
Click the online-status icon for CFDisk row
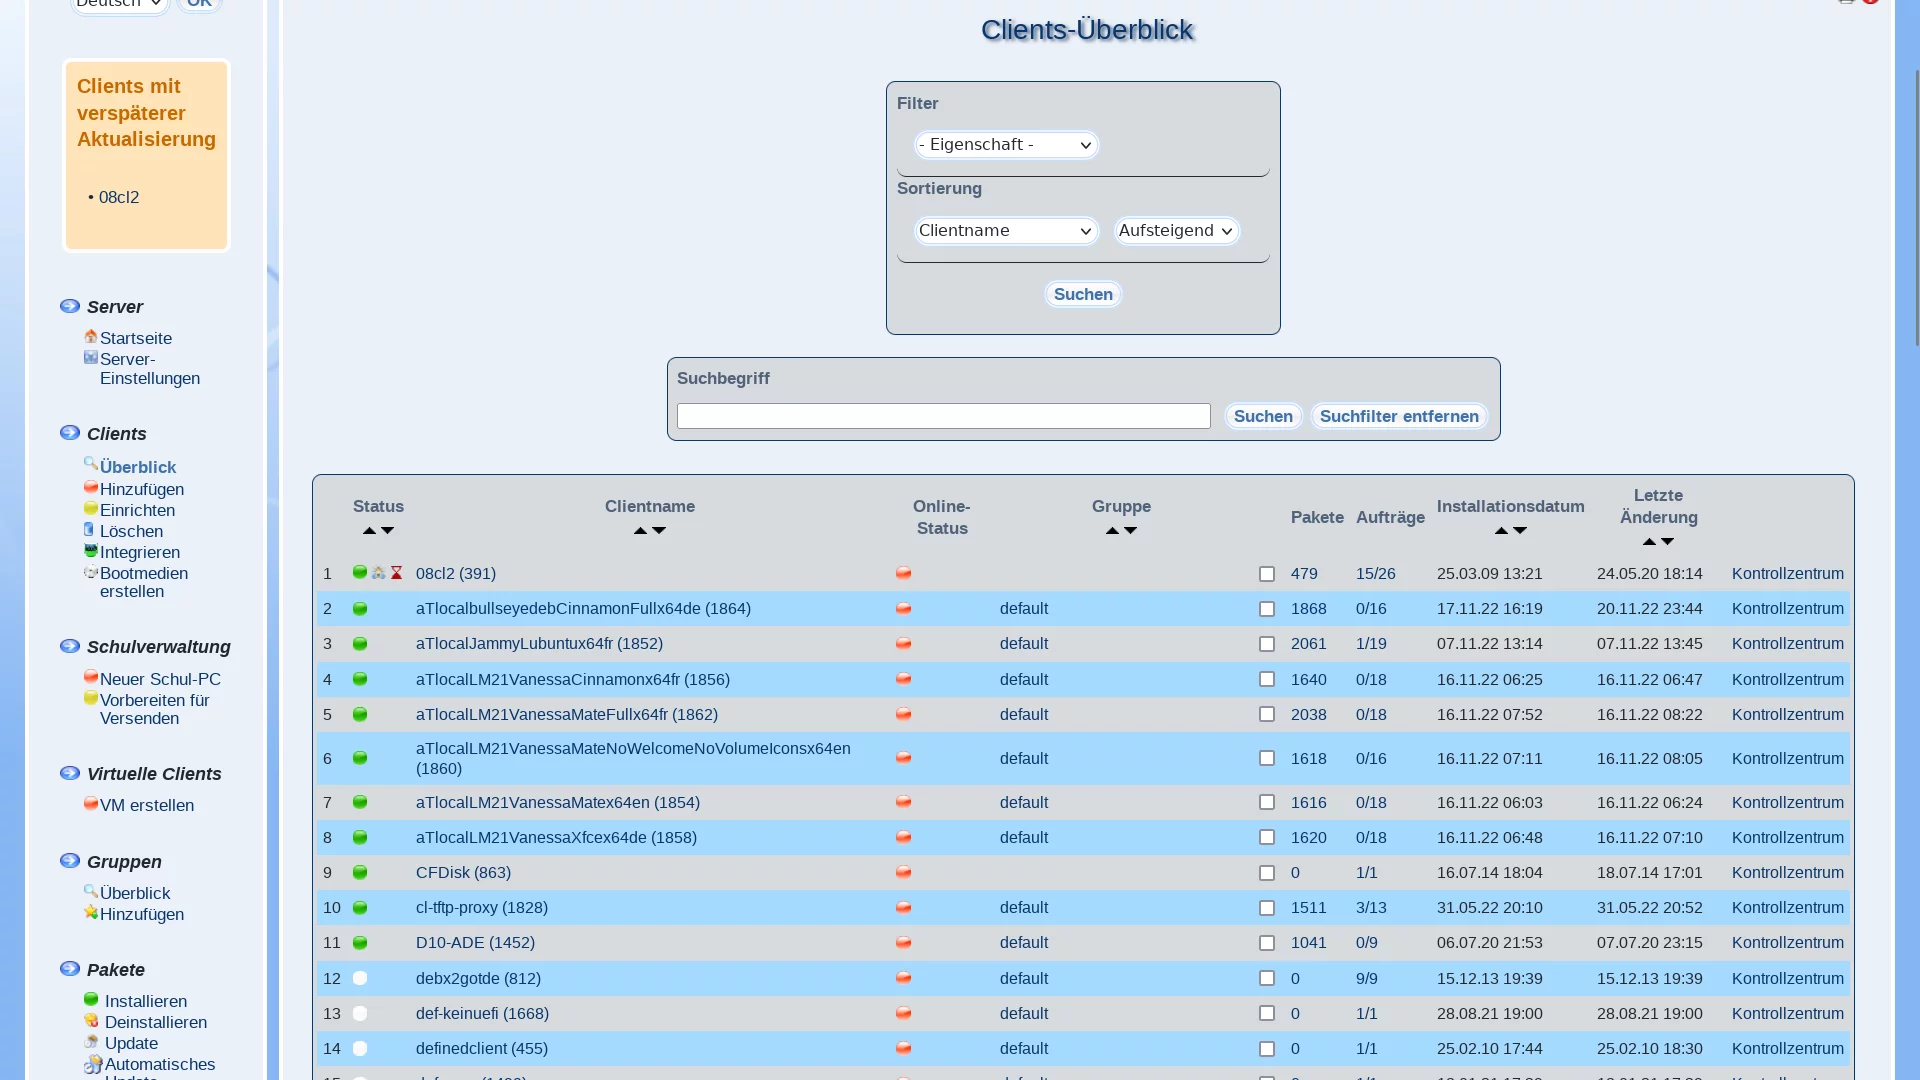click(904, 872)
